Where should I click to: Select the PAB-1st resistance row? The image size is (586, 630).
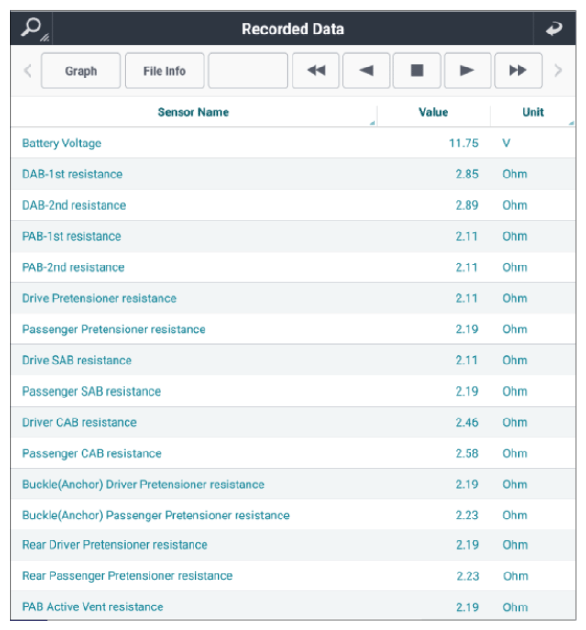coord(293,236)
